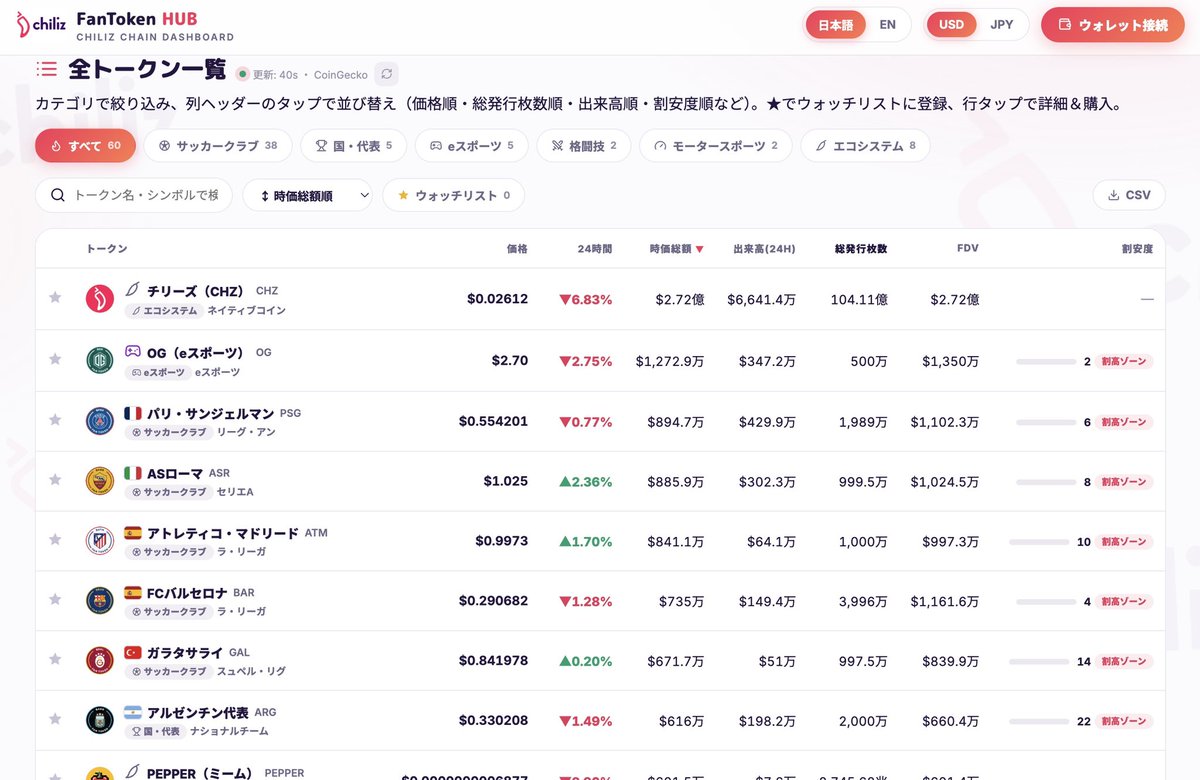Switch language to EN

(x=887, y=25)
